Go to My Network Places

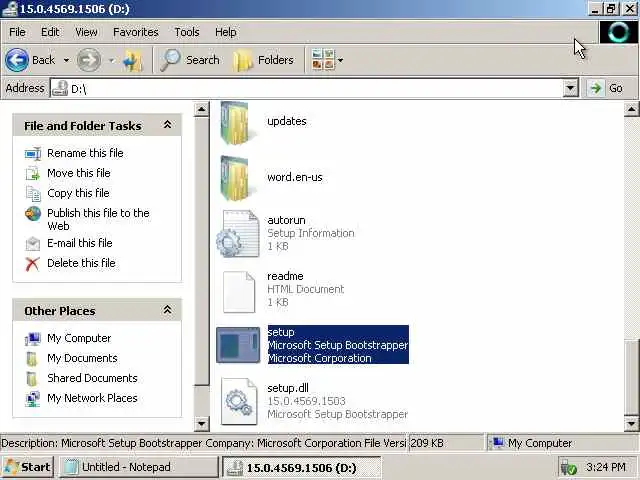(x=92, y=398)
